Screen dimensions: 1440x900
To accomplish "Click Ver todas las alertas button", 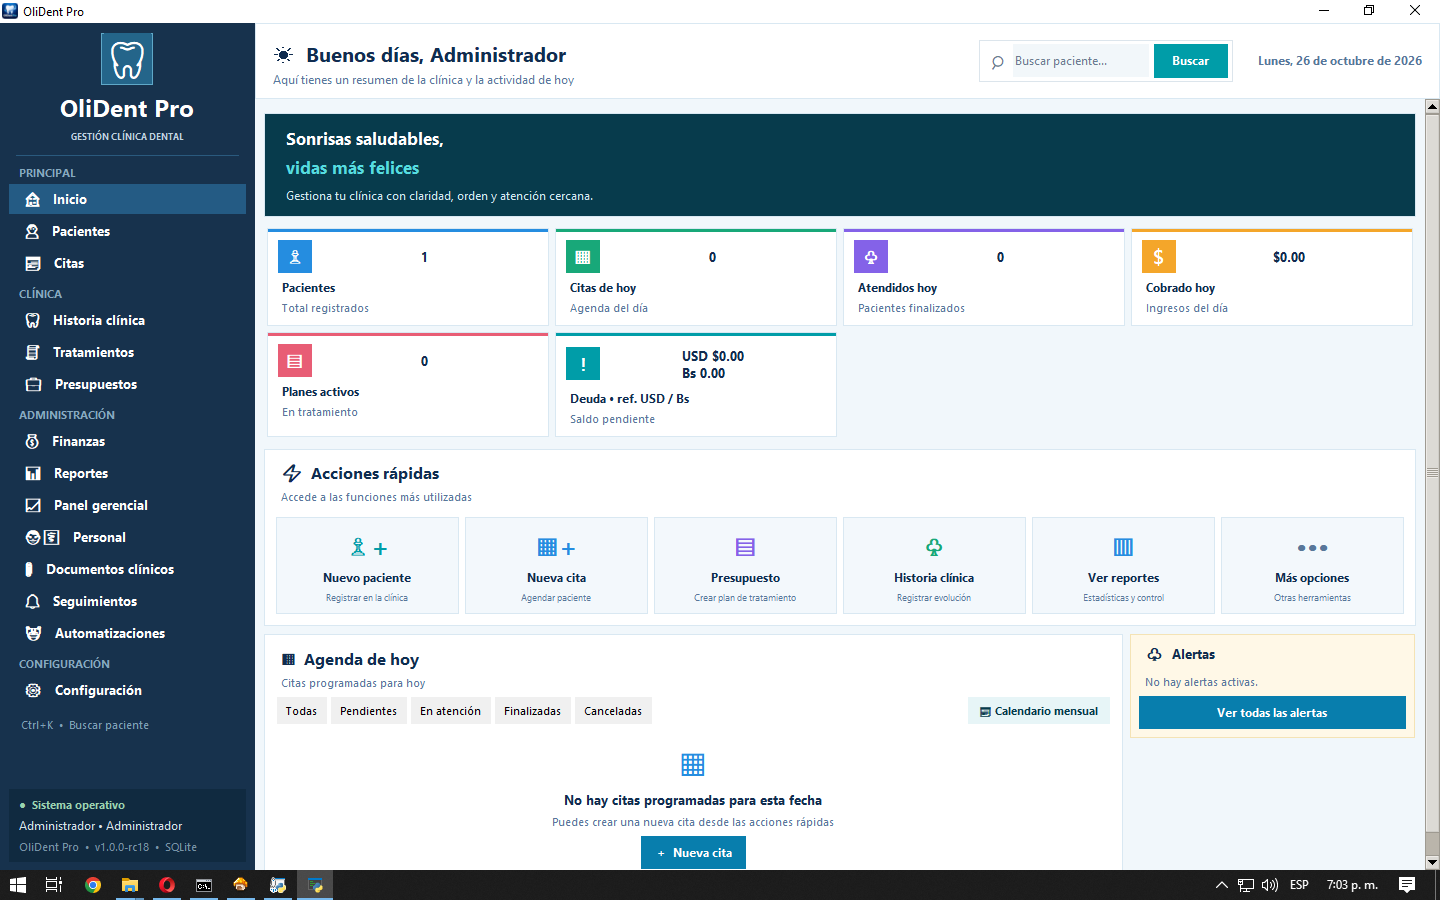I will (x=1272, y=713).
